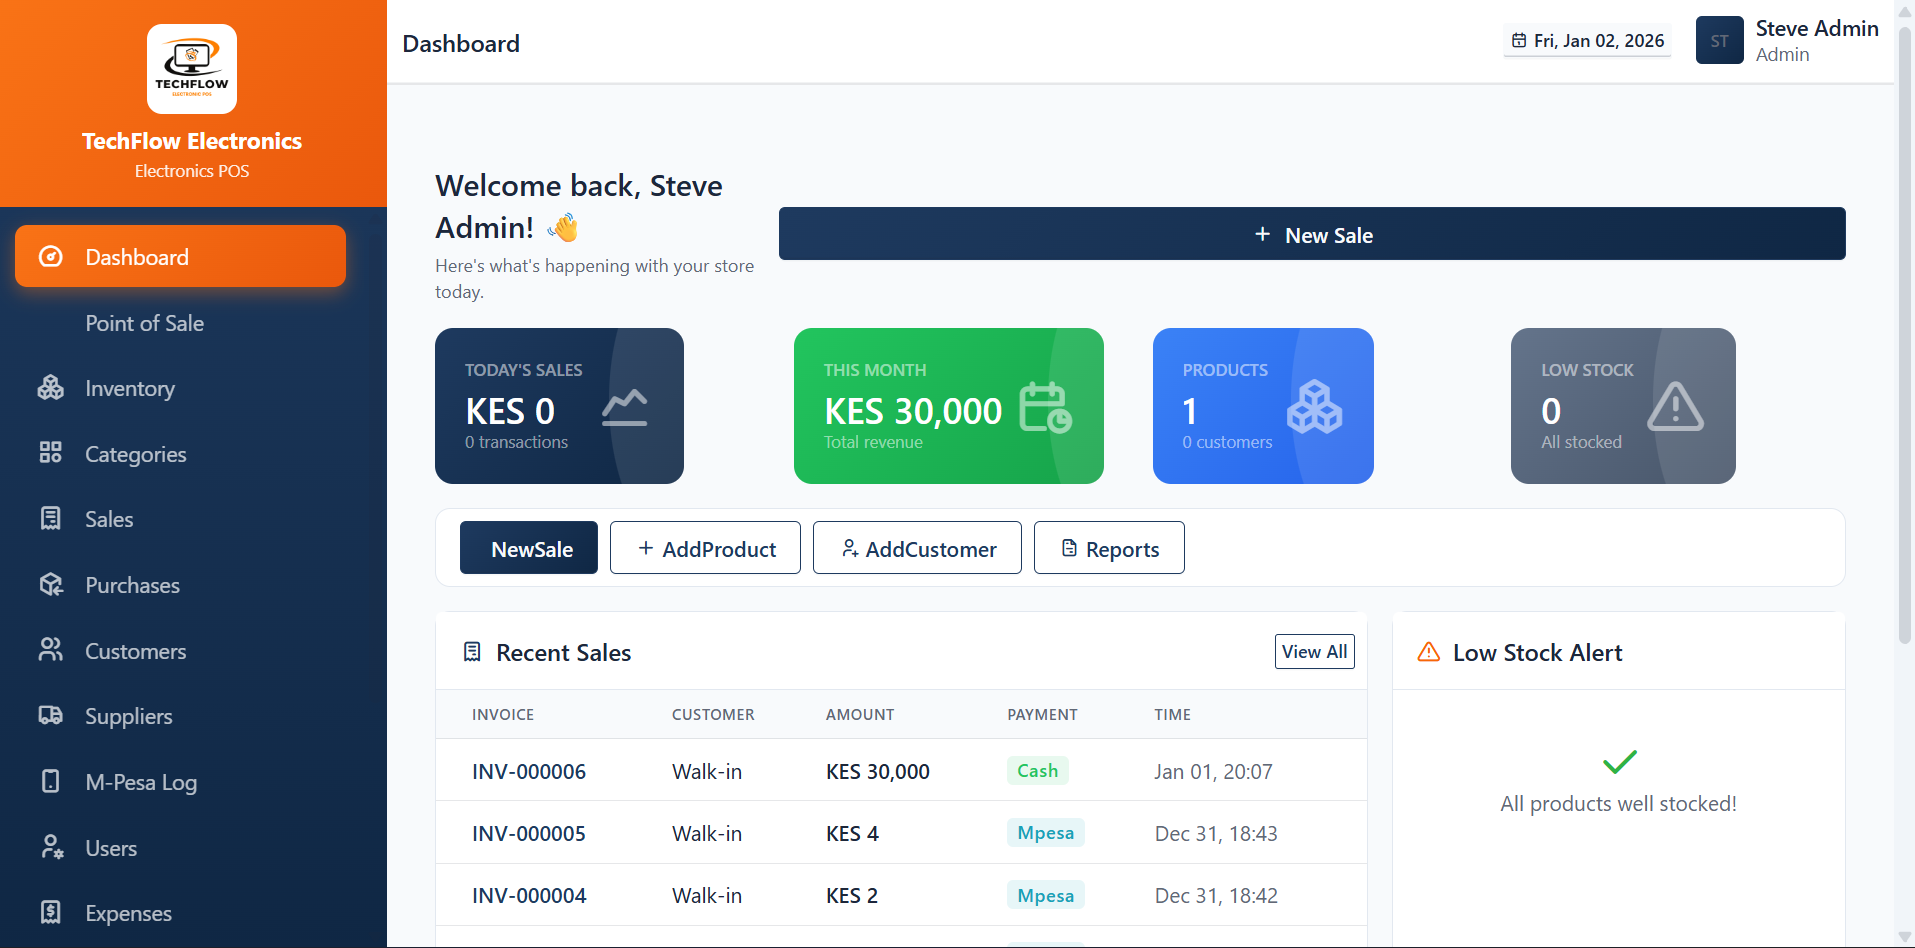Click the New Sale banner button

click(x=1311, y=234)
